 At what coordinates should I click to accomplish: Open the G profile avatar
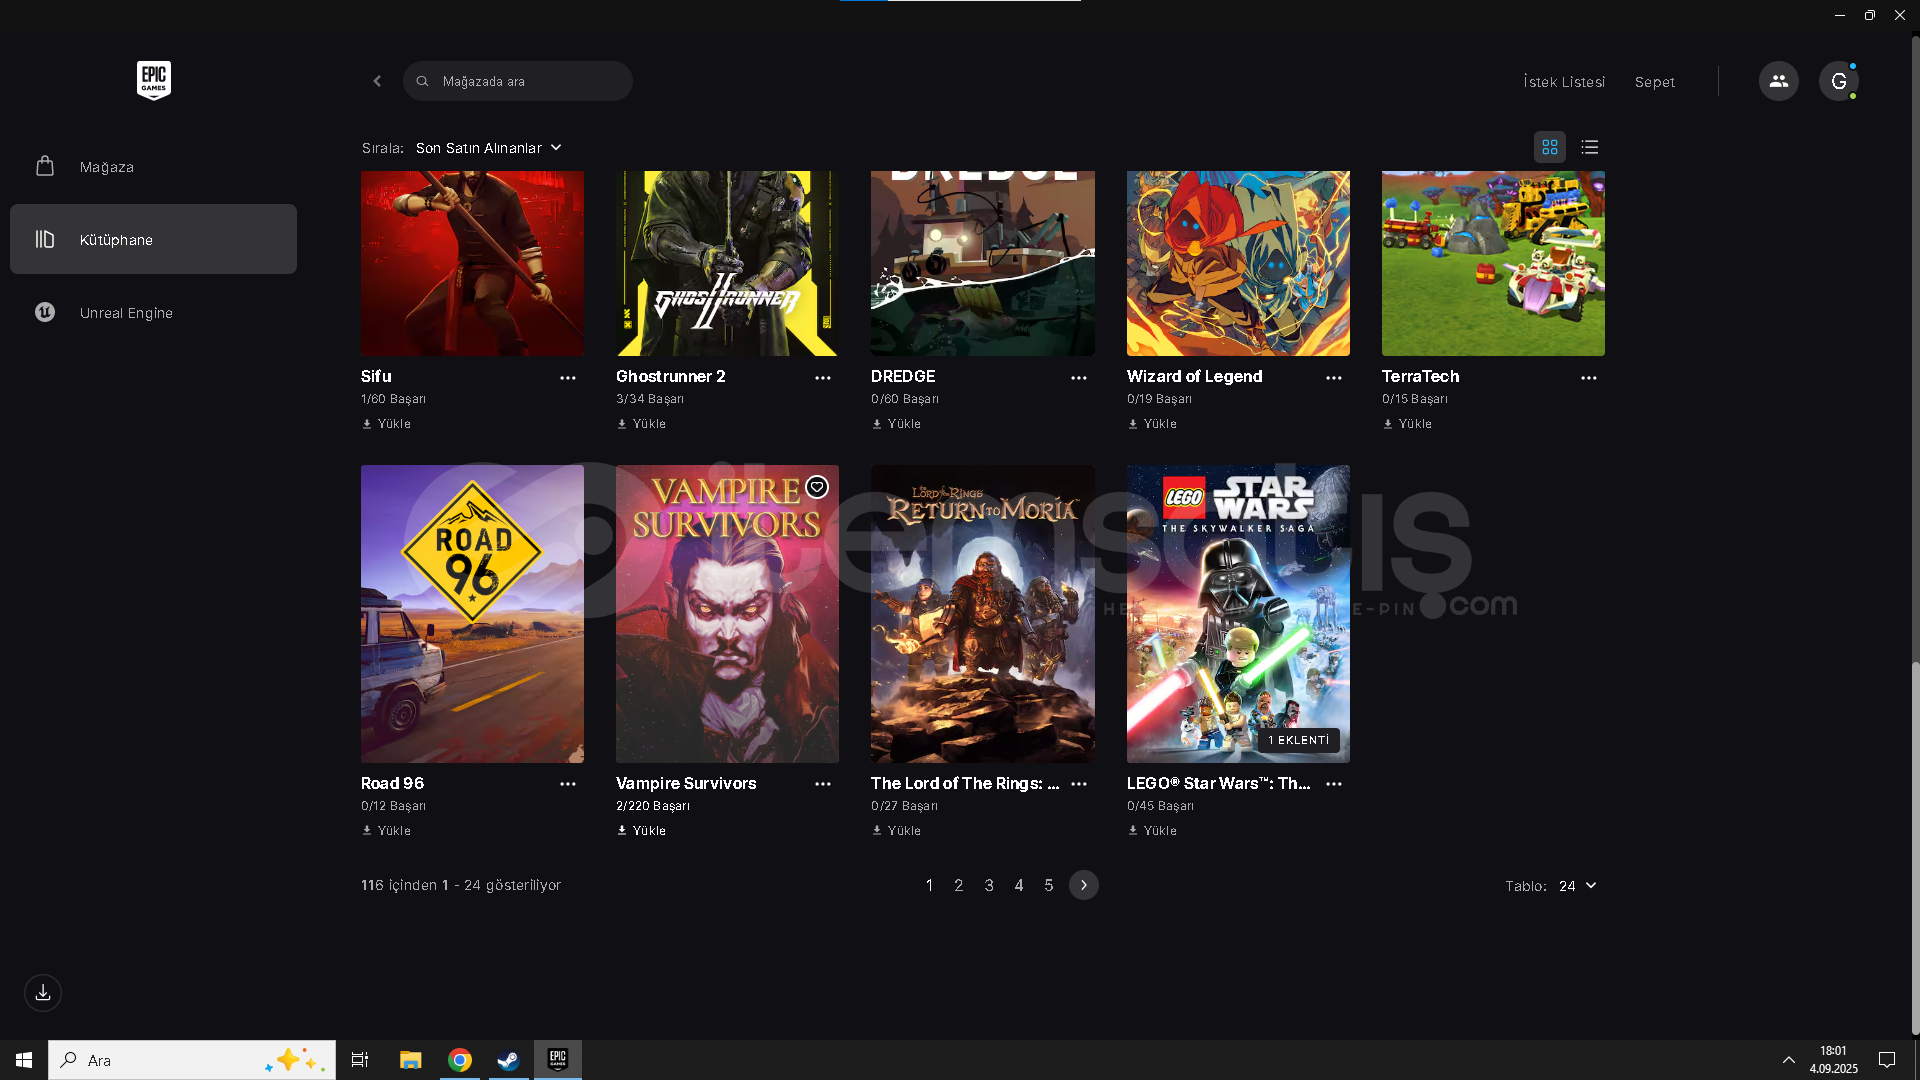1838,81
